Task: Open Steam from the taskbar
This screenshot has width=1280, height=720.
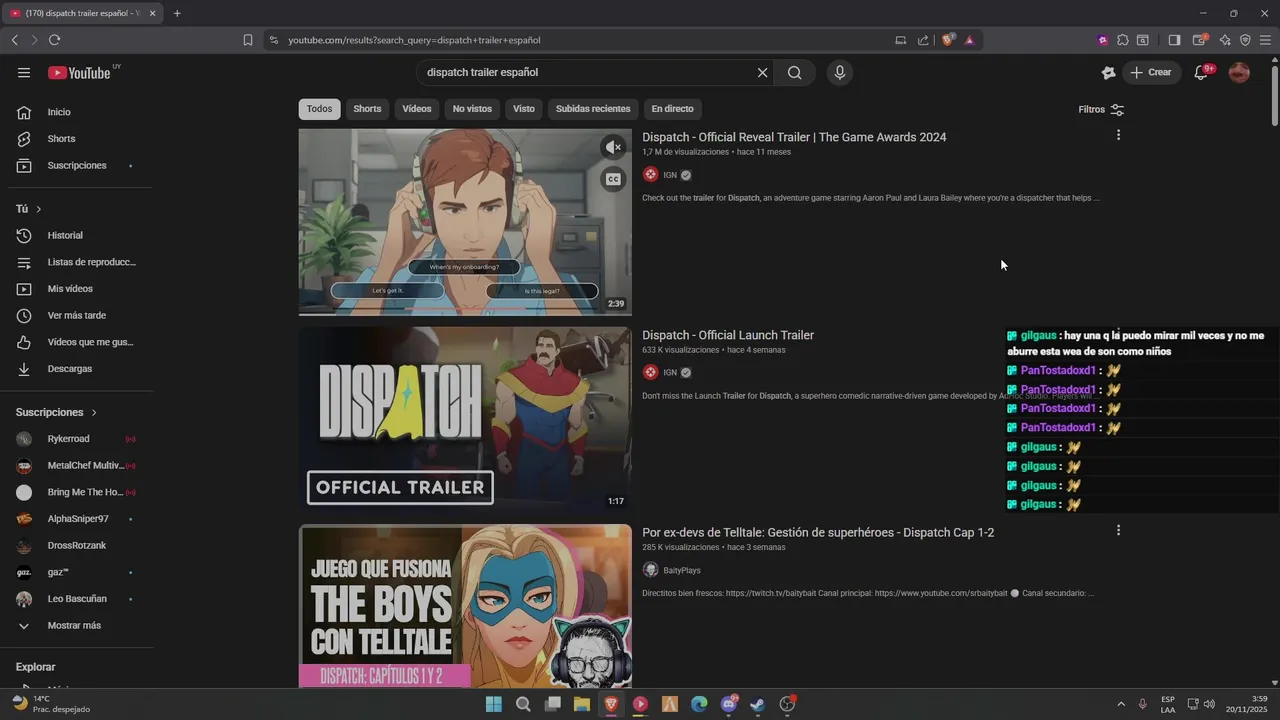Action: point(758,704)
